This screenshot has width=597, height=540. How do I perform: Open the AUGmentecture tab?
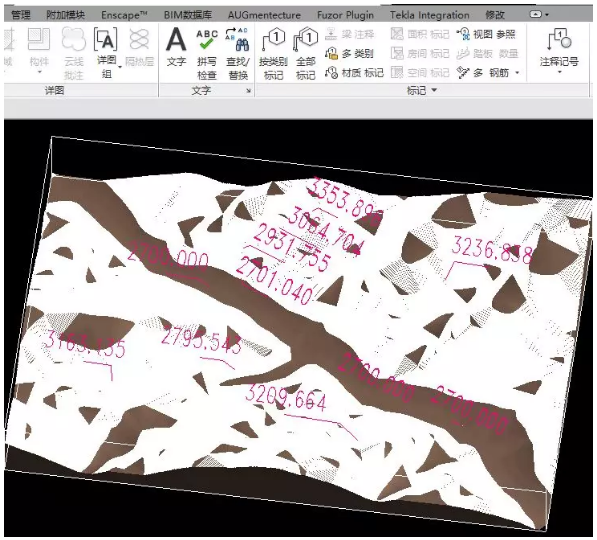[x=264, y=15]
